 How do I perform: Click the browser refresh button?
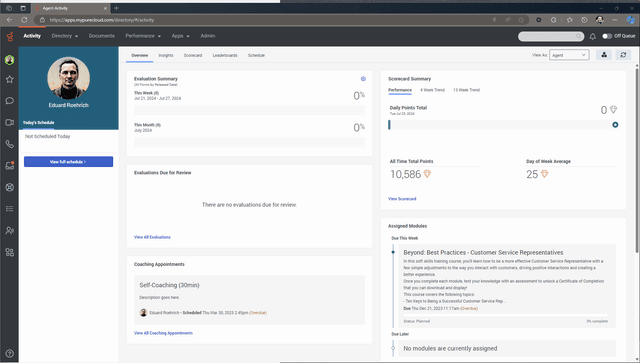(x=24, y=20)
